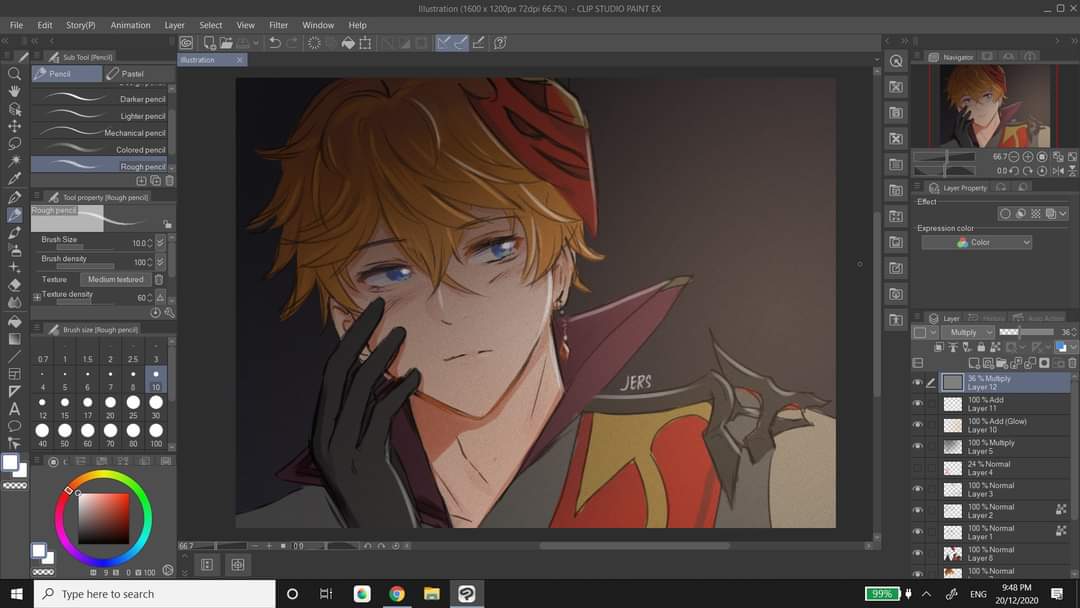Open the Layer menu
Screen dimensions: 1080x608
(174, 25)
